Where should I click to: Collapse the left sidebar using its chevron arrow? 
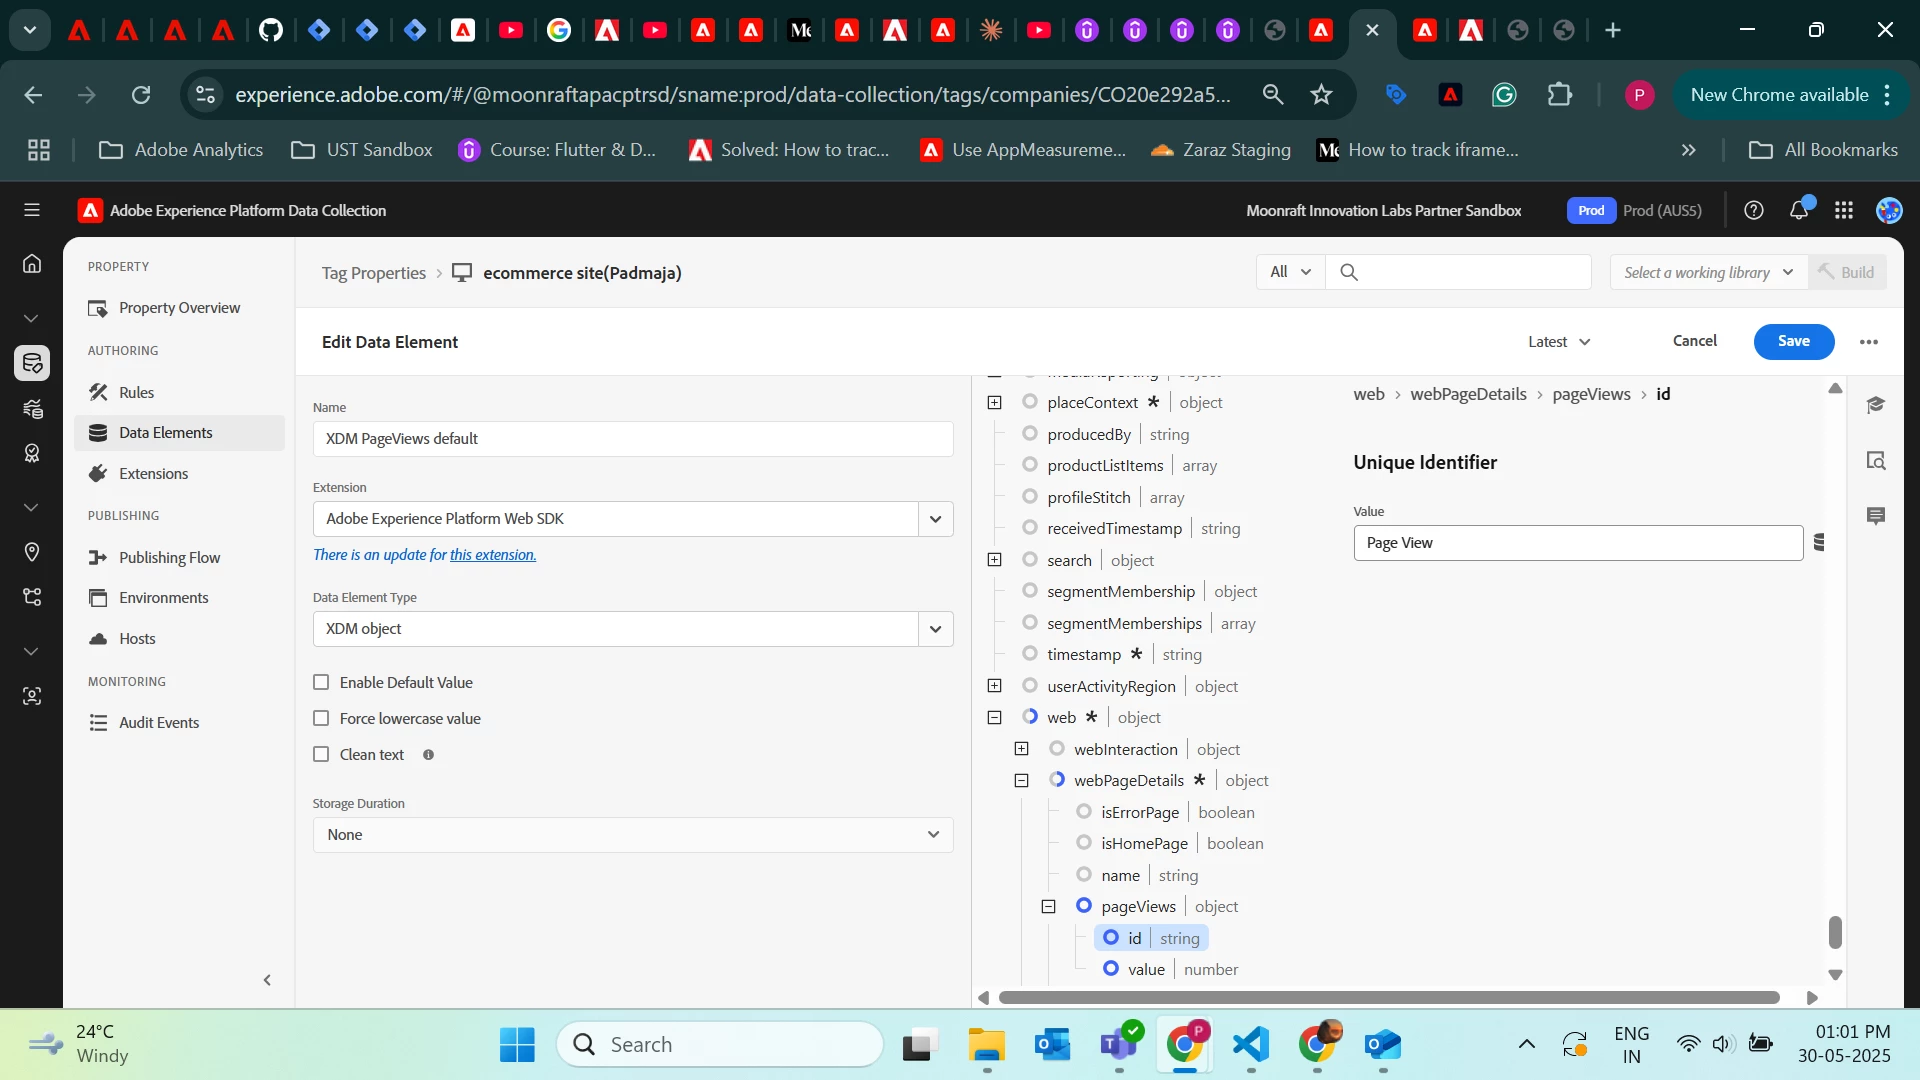[267, 980]
